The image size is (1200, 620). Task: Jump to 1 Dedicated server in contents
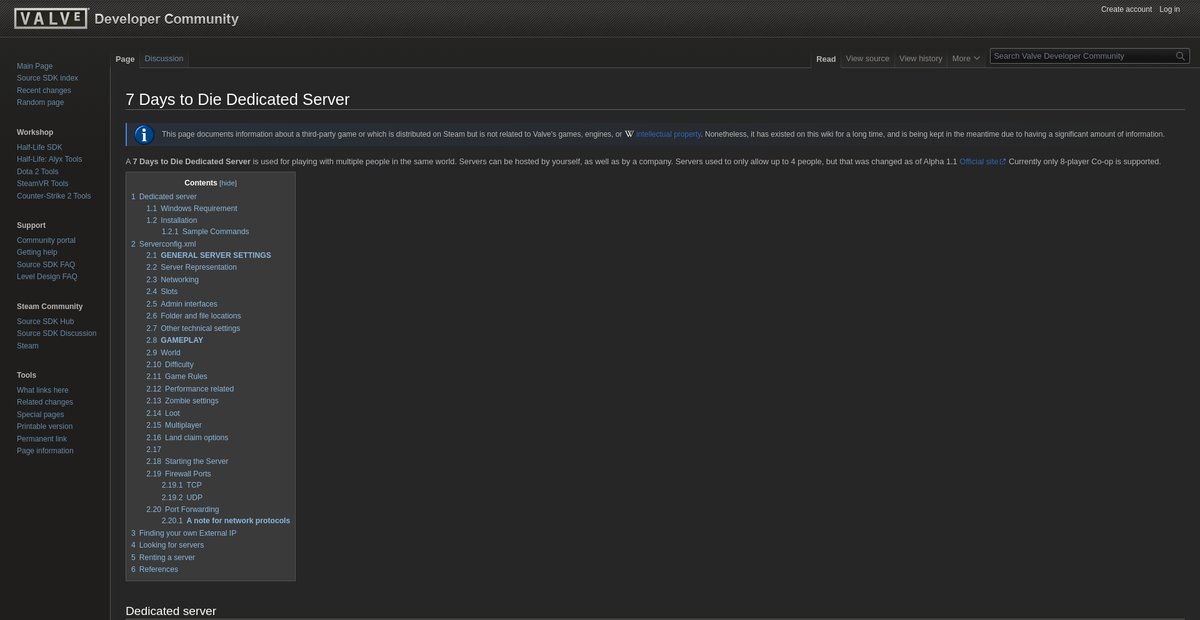pyautogui.click(x=164, y=196)
